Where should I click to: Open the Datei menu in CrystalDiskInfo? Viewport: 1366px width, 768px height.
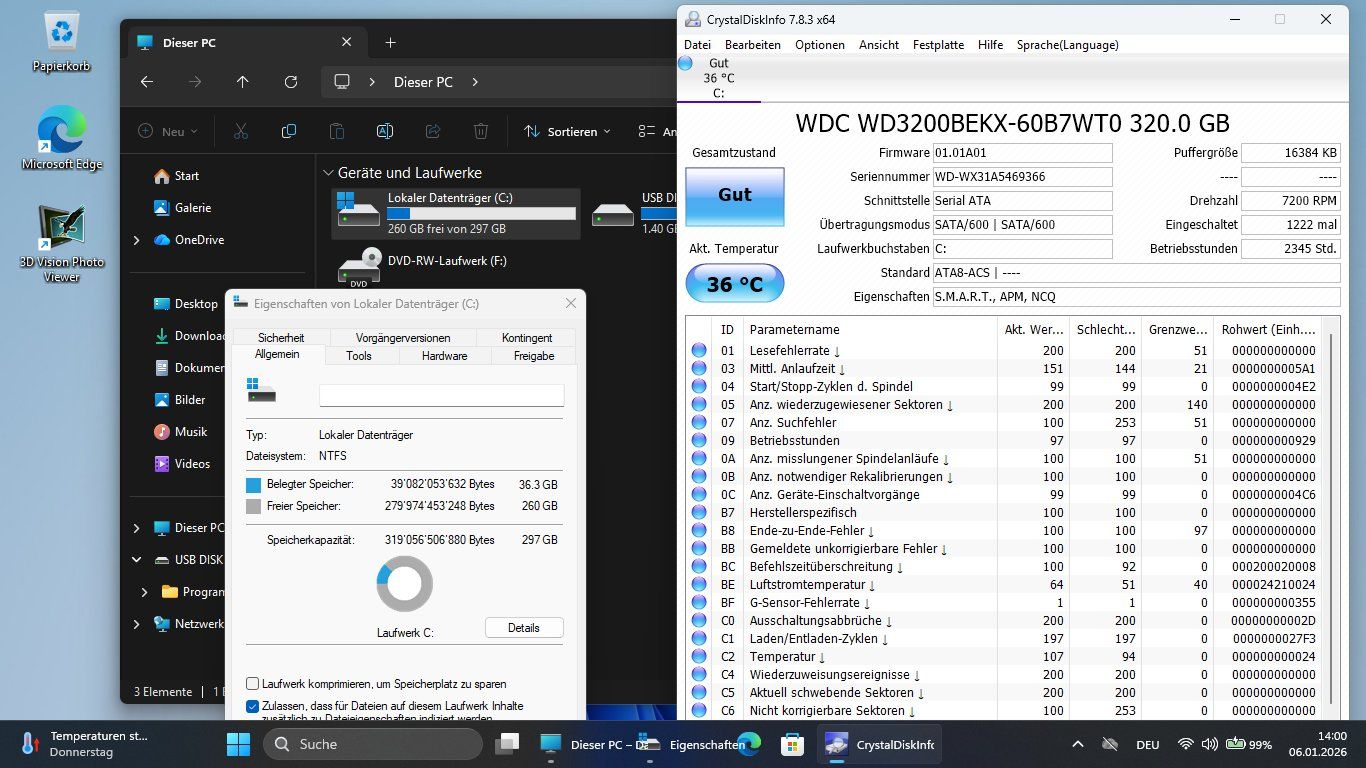(697, 45)
